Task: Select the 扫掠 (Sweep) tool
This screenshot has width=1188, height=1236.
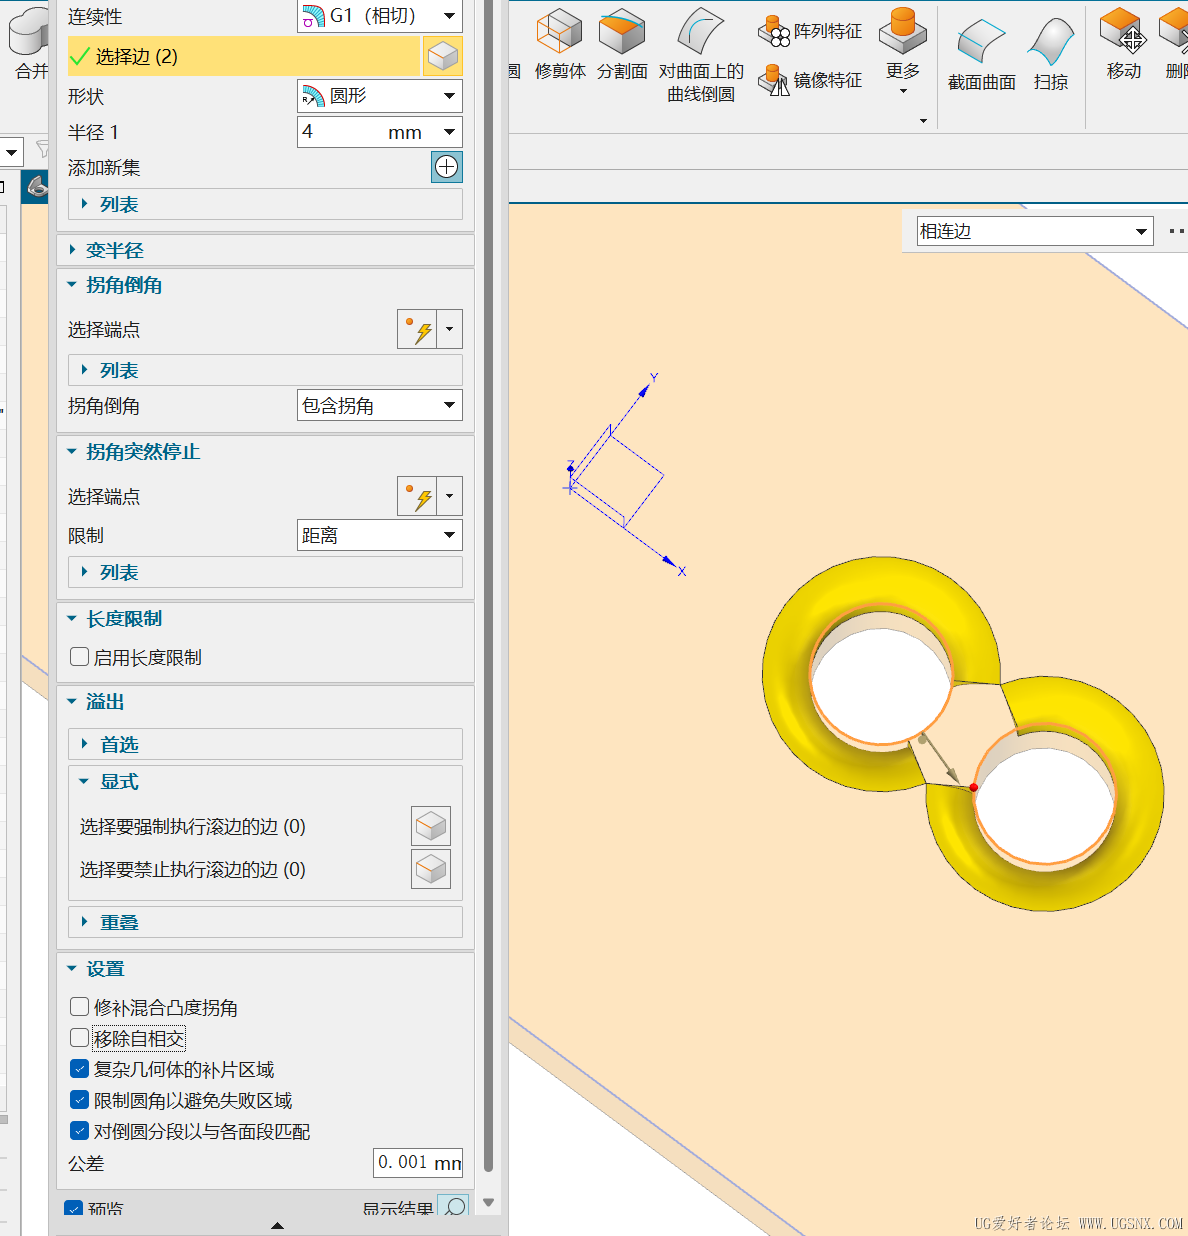Action: pyautogui.click(x=1050, y=50)
